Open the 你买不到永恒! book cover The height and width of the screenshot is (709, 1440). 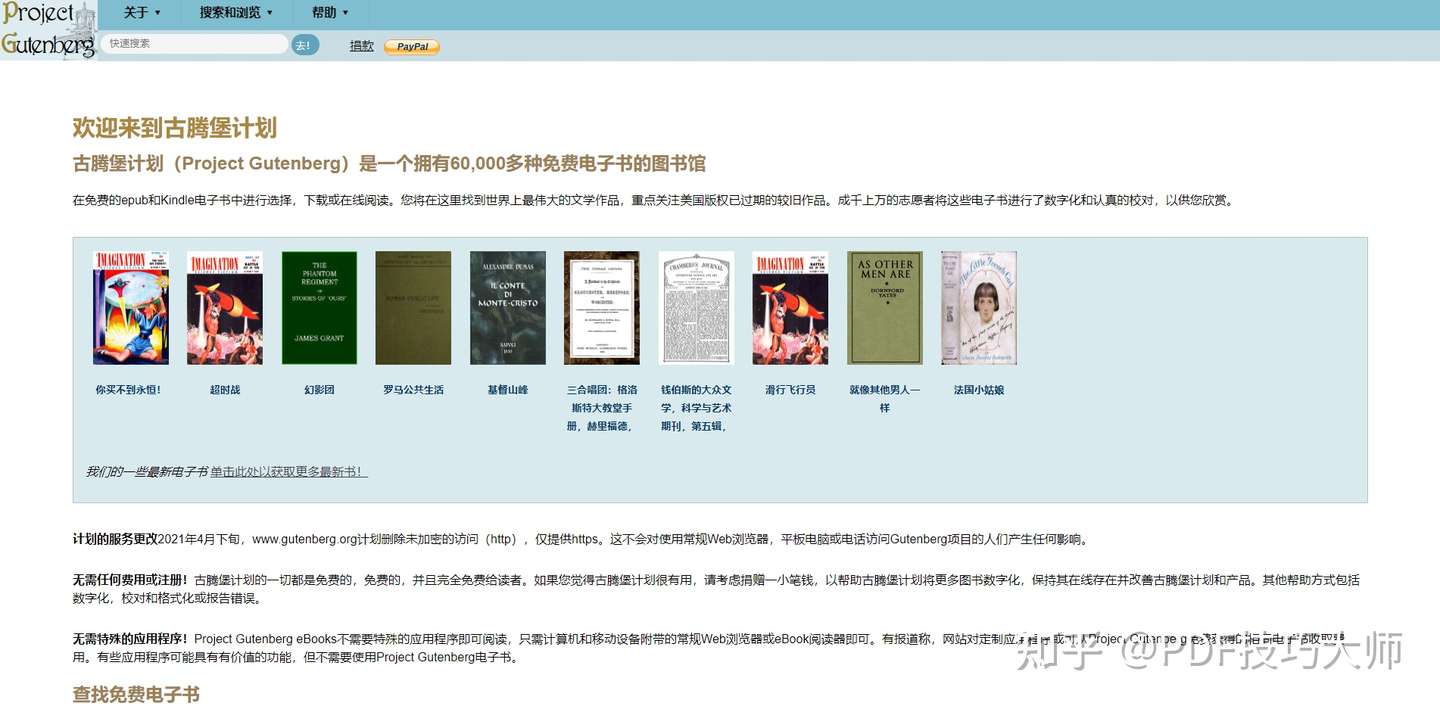pyautogui.click(x=131, y=308)
